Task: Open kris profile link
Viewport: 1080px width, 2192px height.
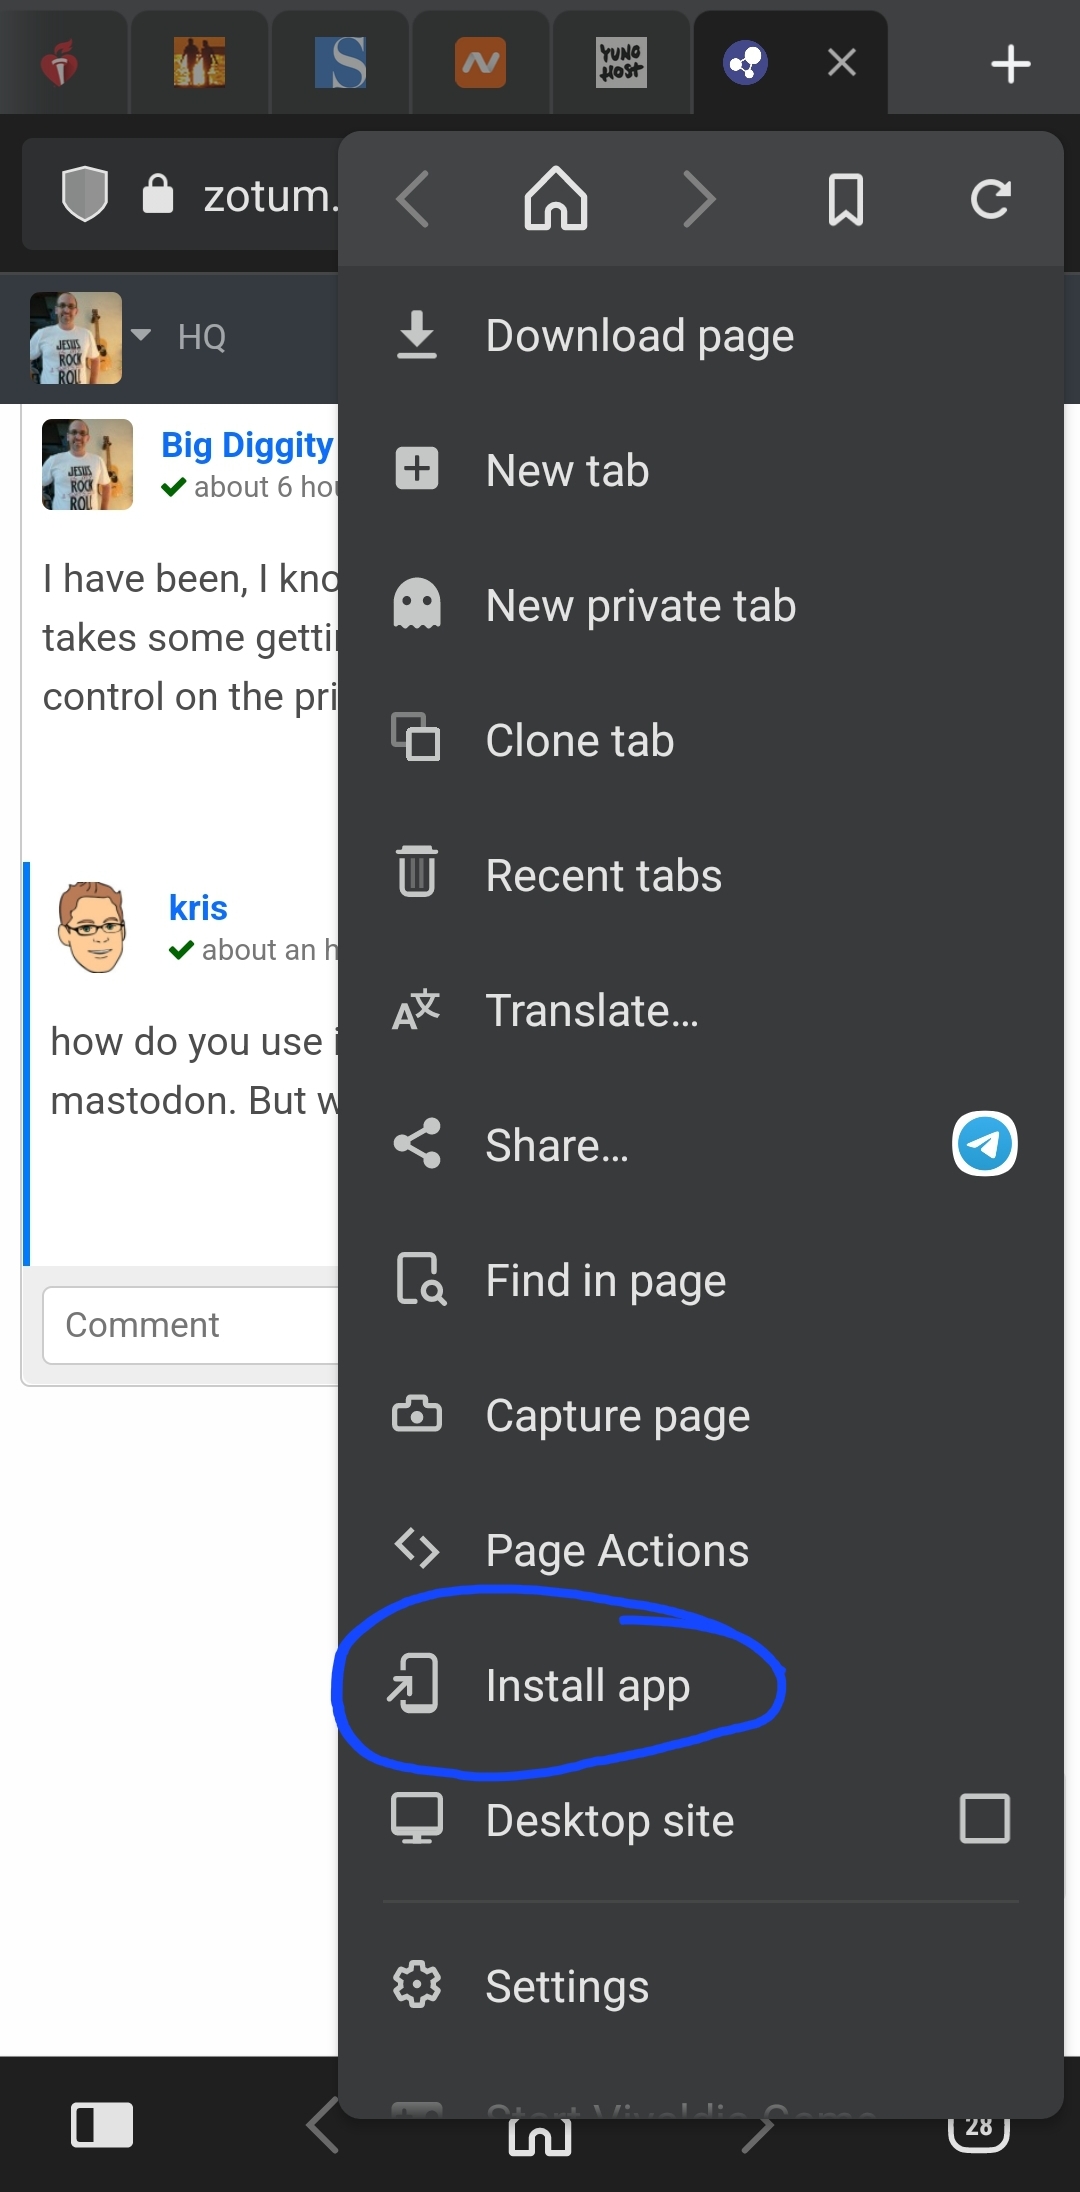Action: click(x=198, y=908)
